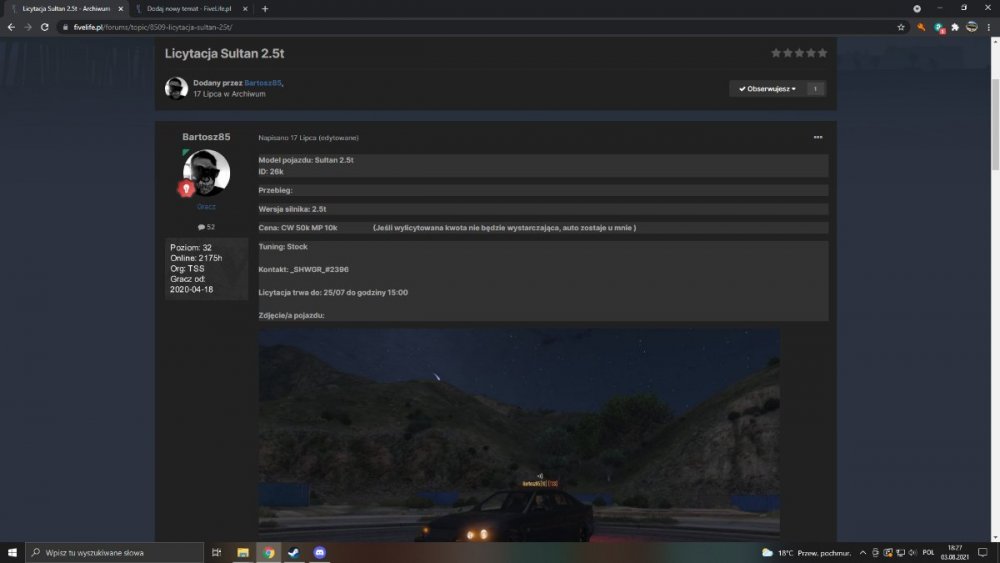Click the "Wersja silnika: 2.5t" line
Screen dimensions: 1000x563
tap(292, 209)
